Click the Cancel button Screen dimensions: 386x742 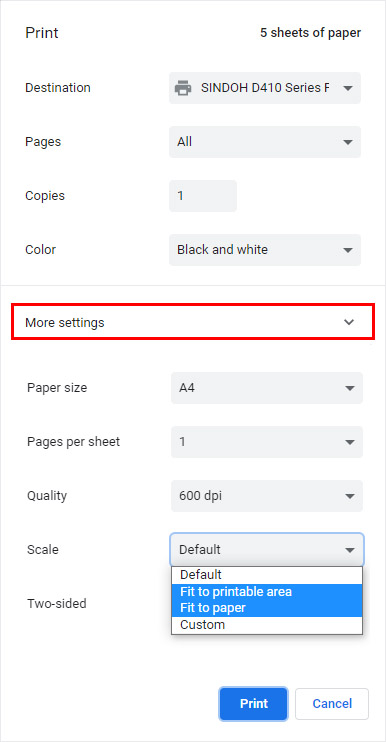click(332, 704)
